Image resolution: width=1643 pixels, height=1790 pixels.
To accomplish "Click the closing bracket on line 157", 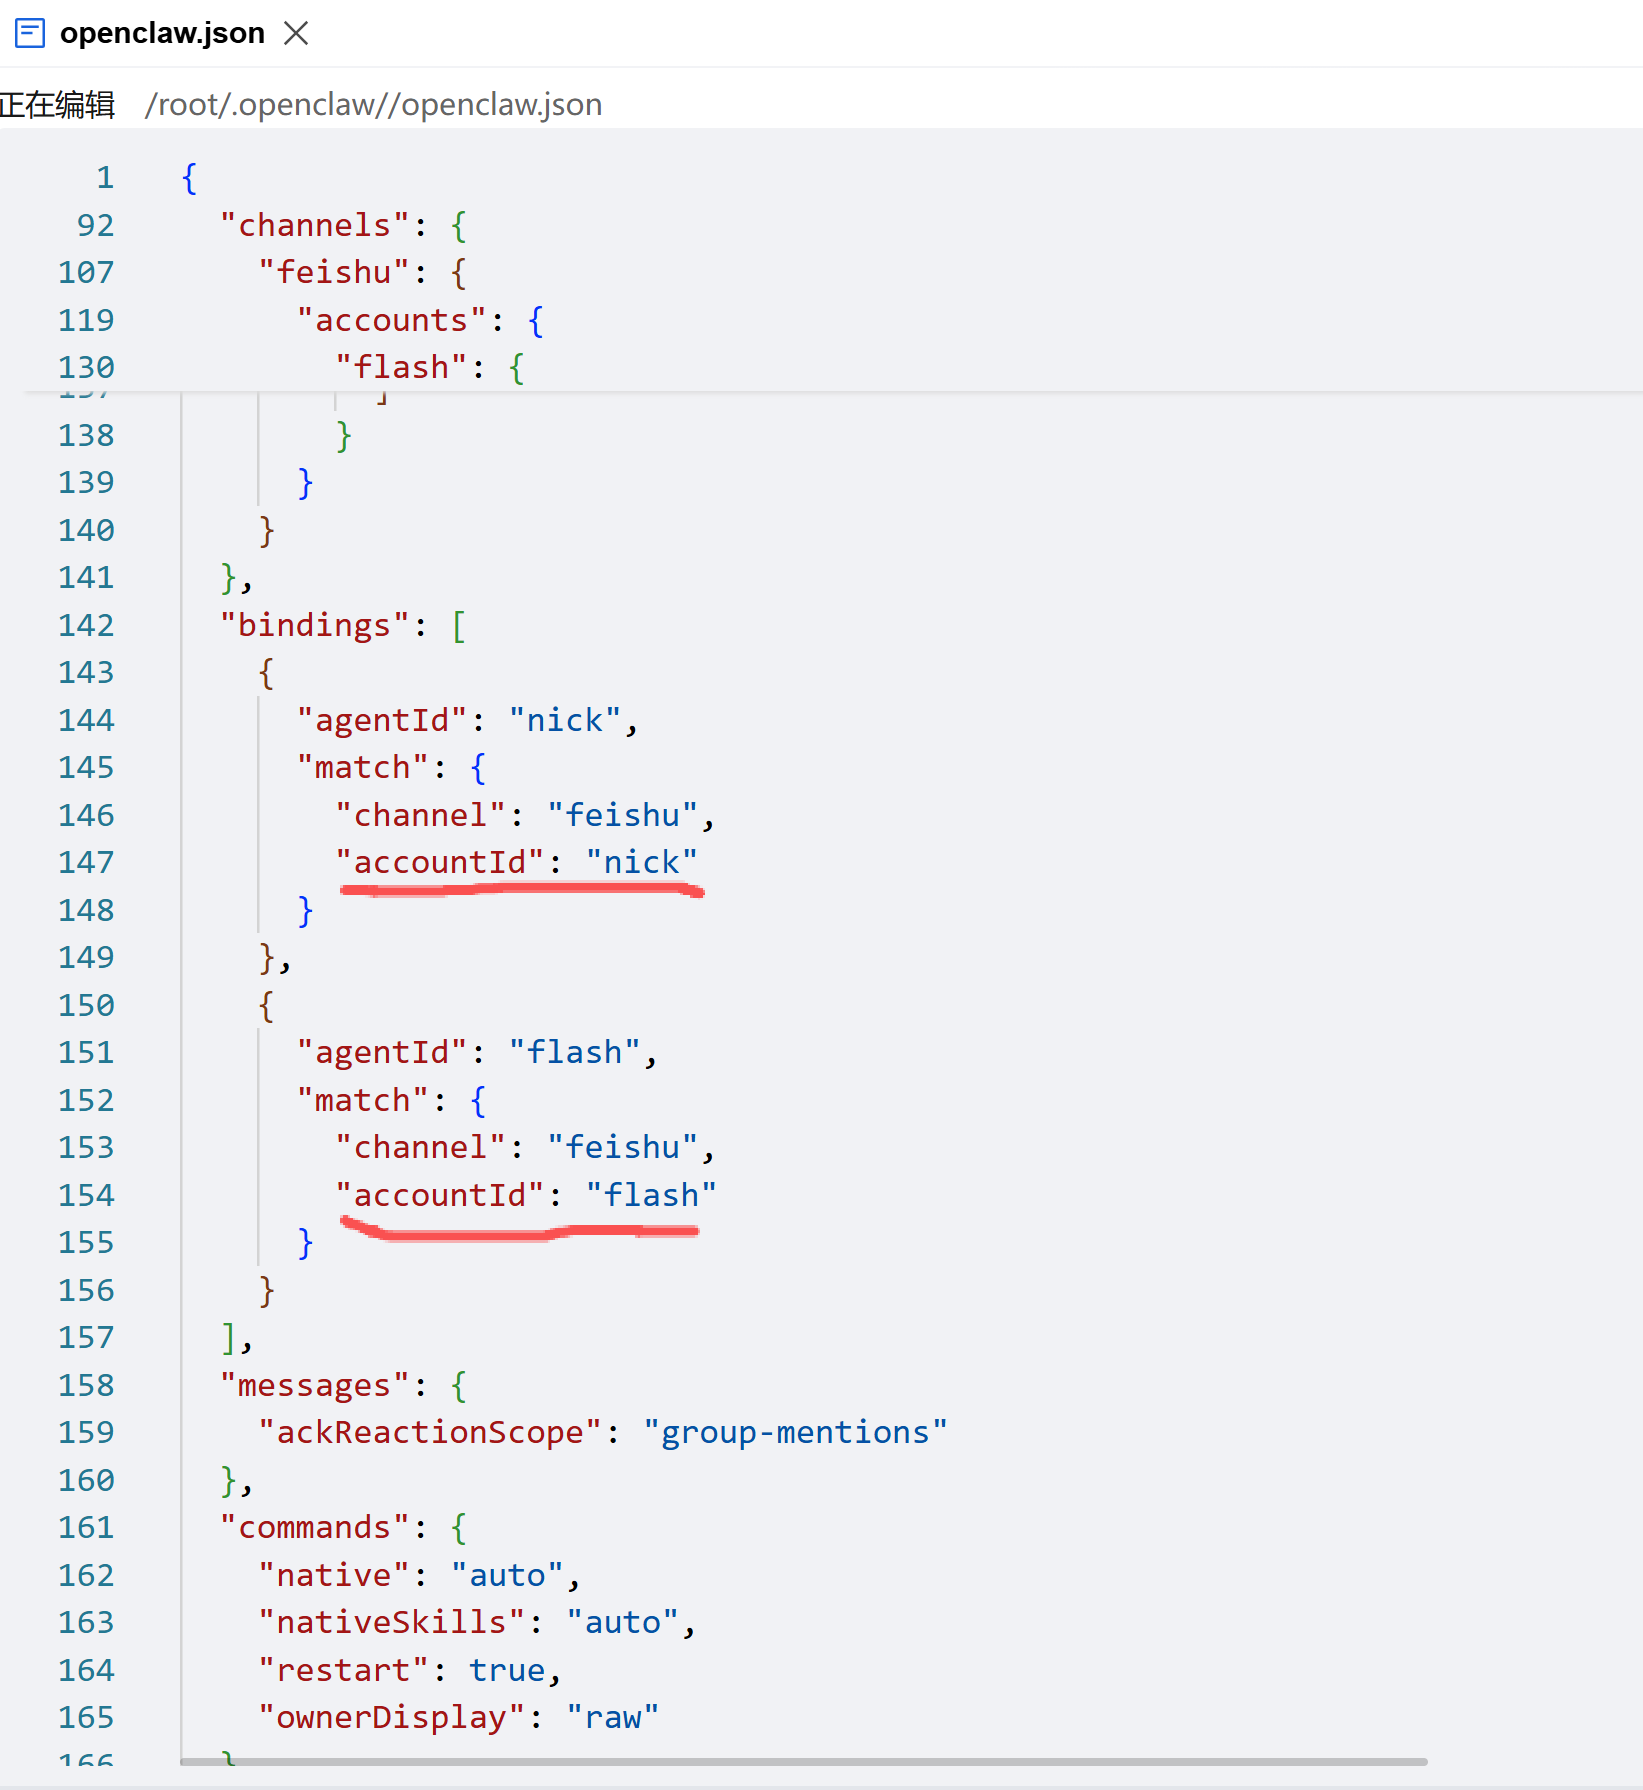I will (229, 1337).
